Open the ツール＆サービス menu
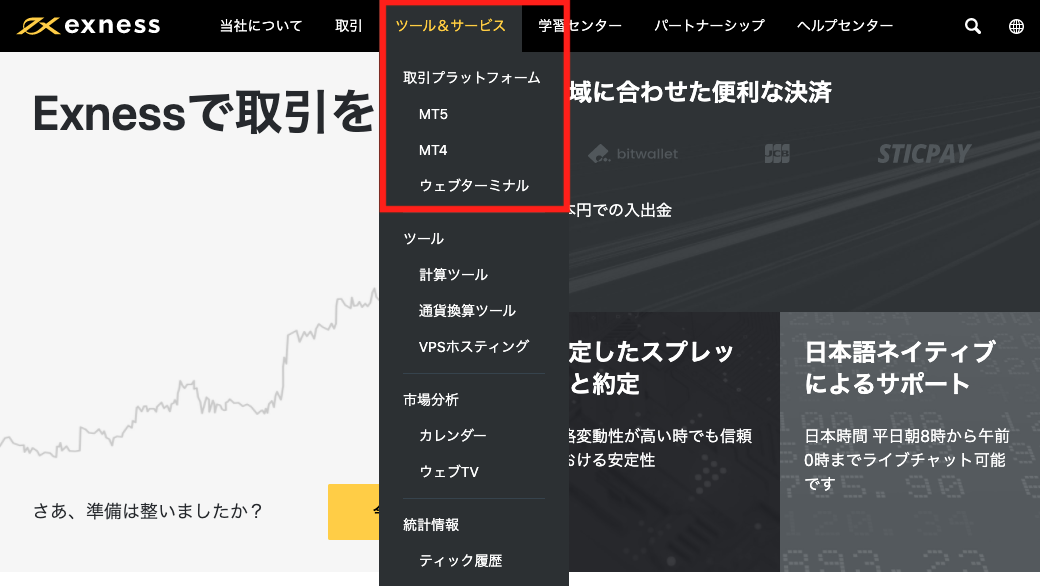This screenshot has width=1040, height=586. (450, 26)
